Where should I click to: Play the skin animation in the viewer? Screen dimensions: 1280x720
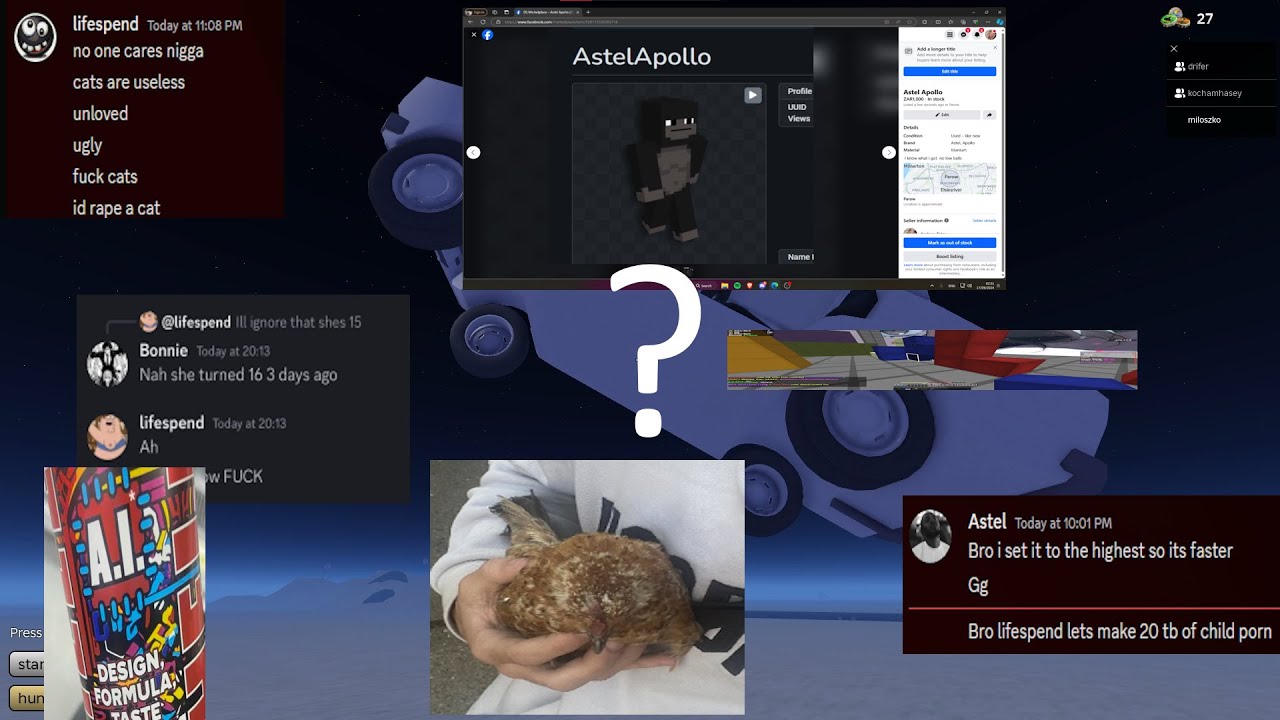click(752, 95)
